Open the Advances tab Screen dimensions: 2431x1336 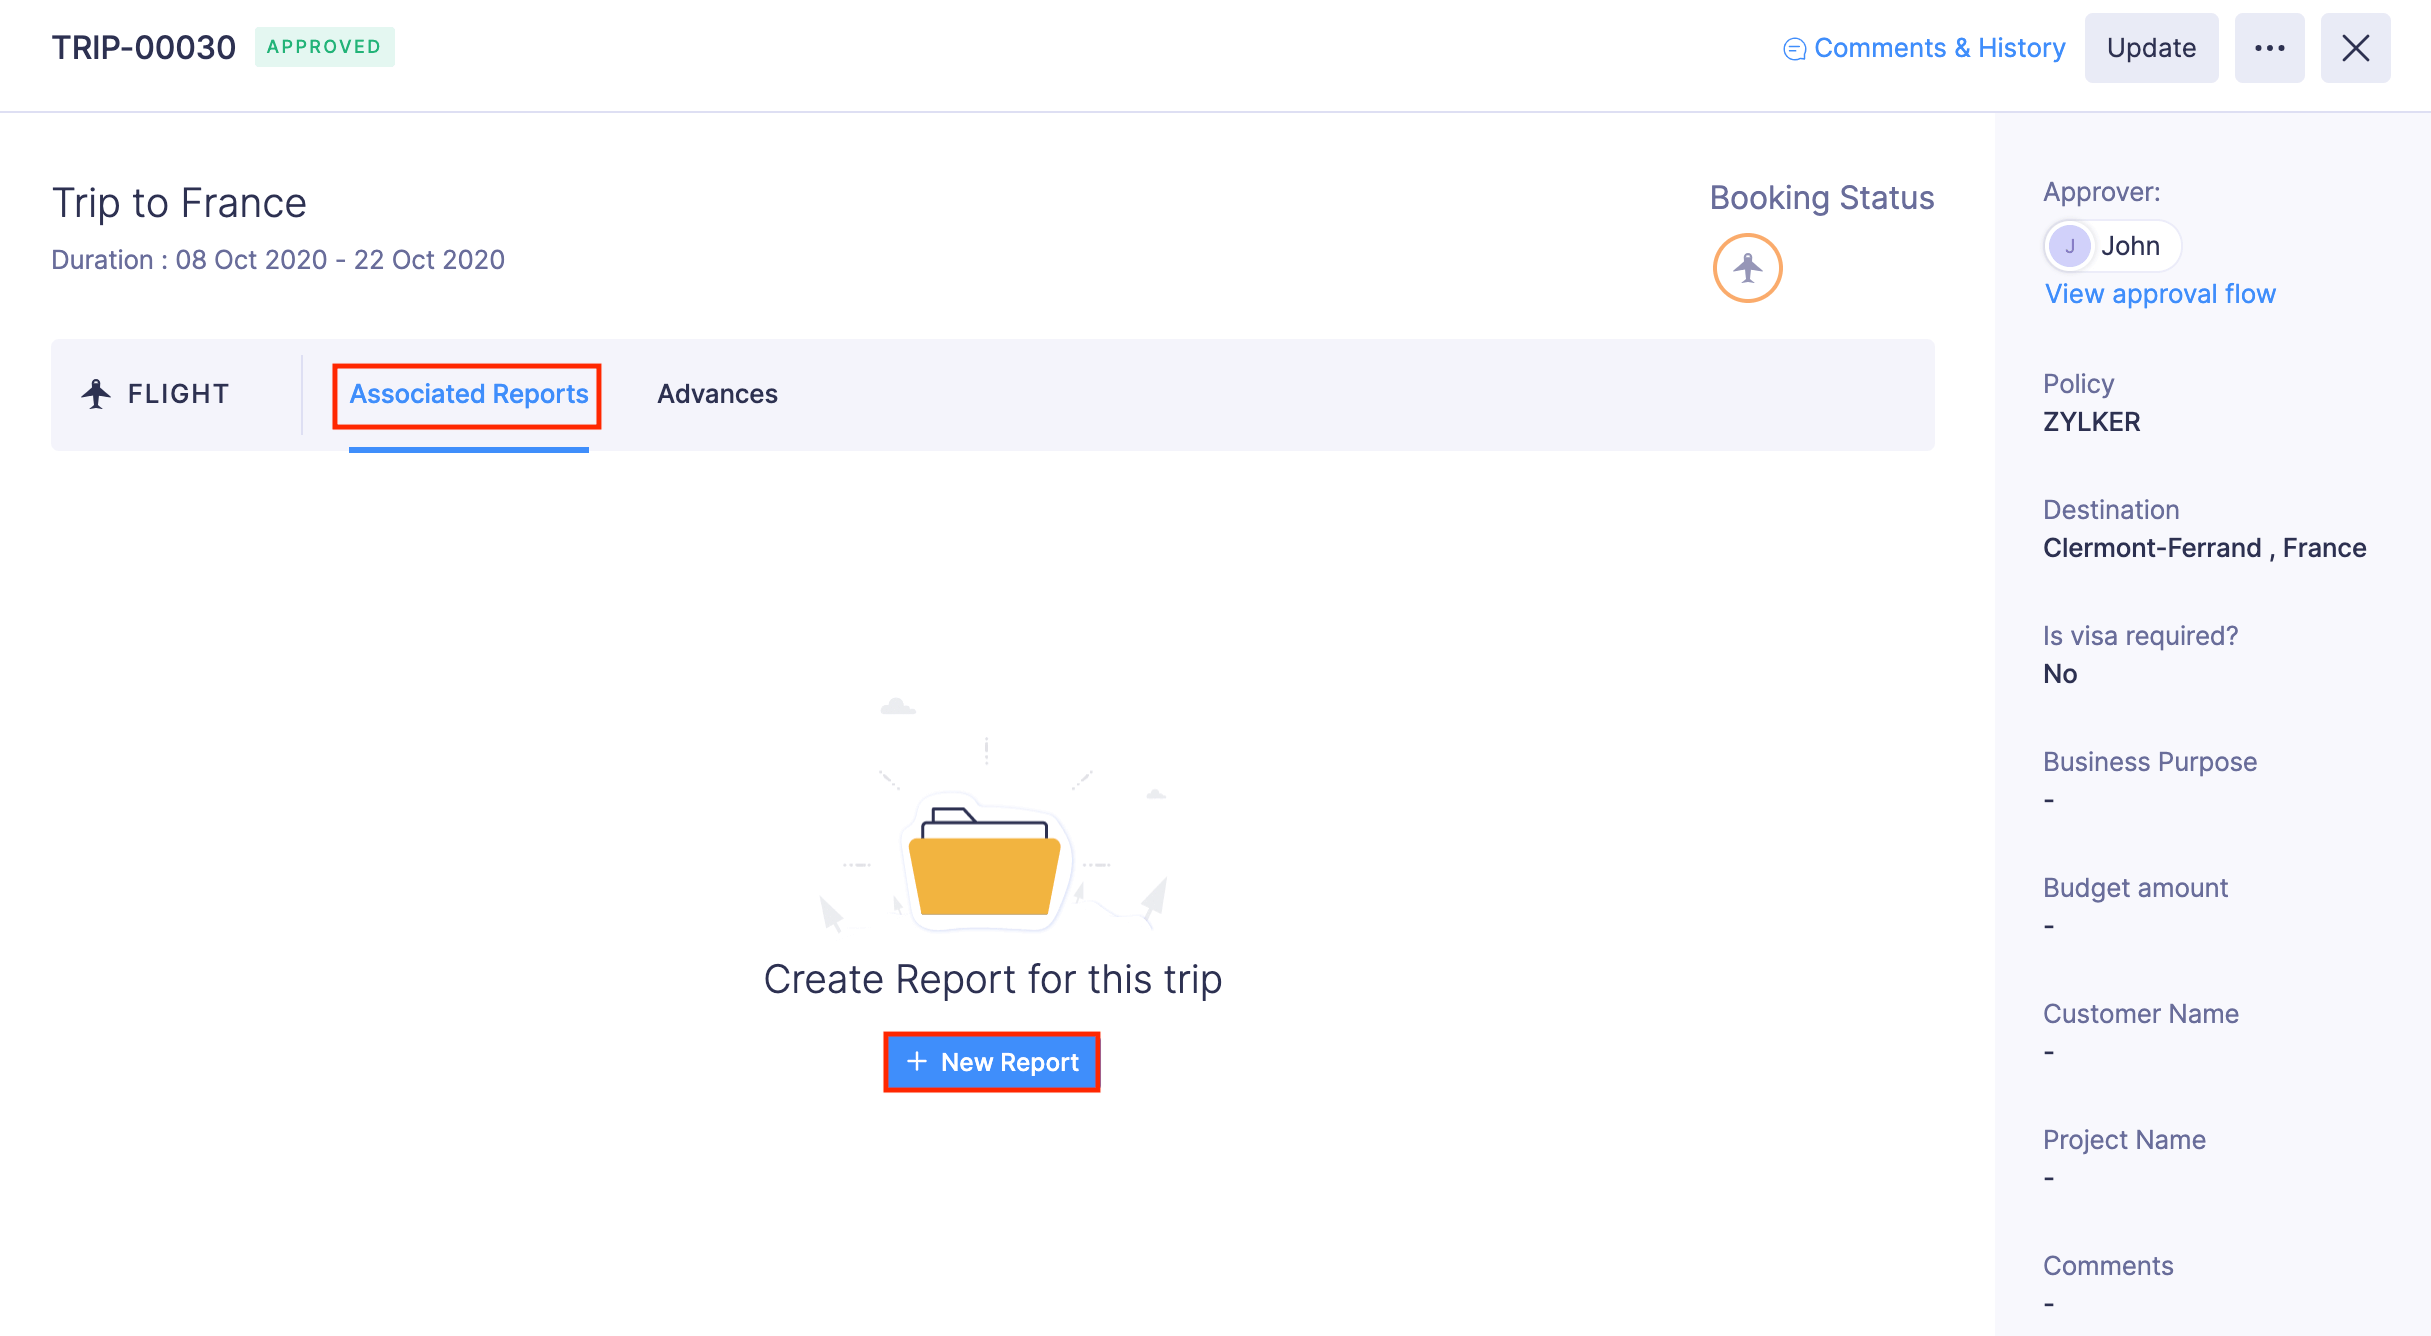click(717, 394)
